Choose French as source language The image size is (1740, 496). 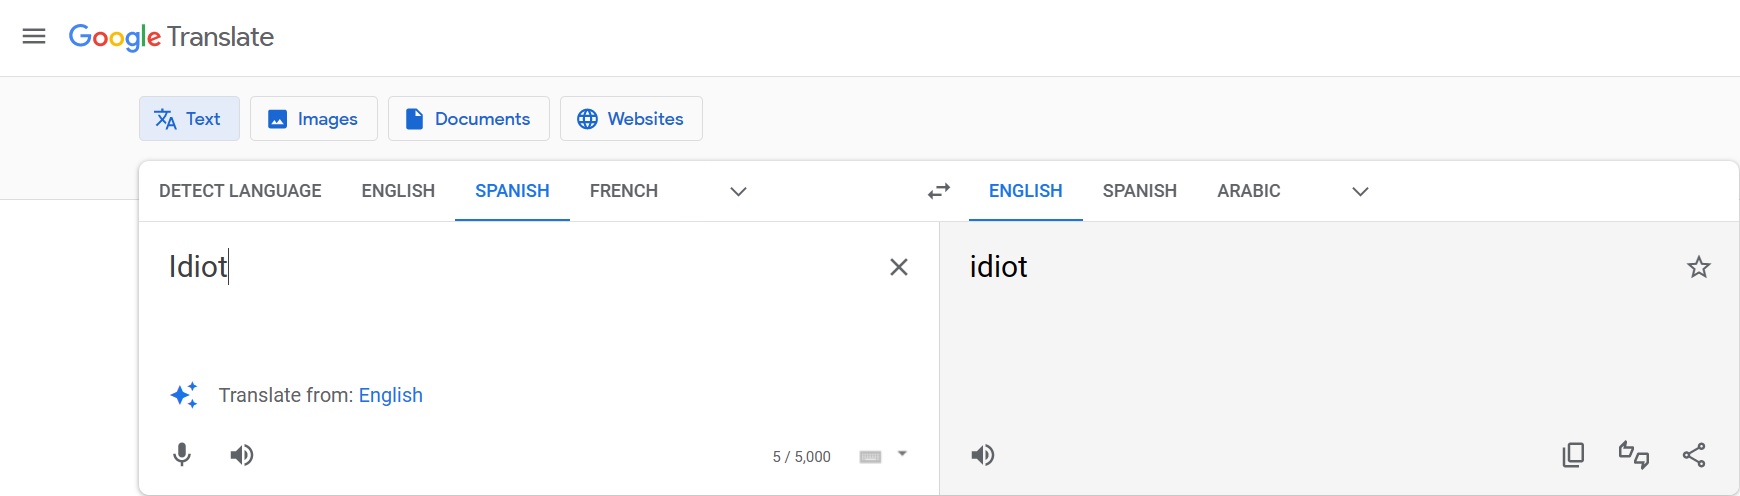point(624,191)
